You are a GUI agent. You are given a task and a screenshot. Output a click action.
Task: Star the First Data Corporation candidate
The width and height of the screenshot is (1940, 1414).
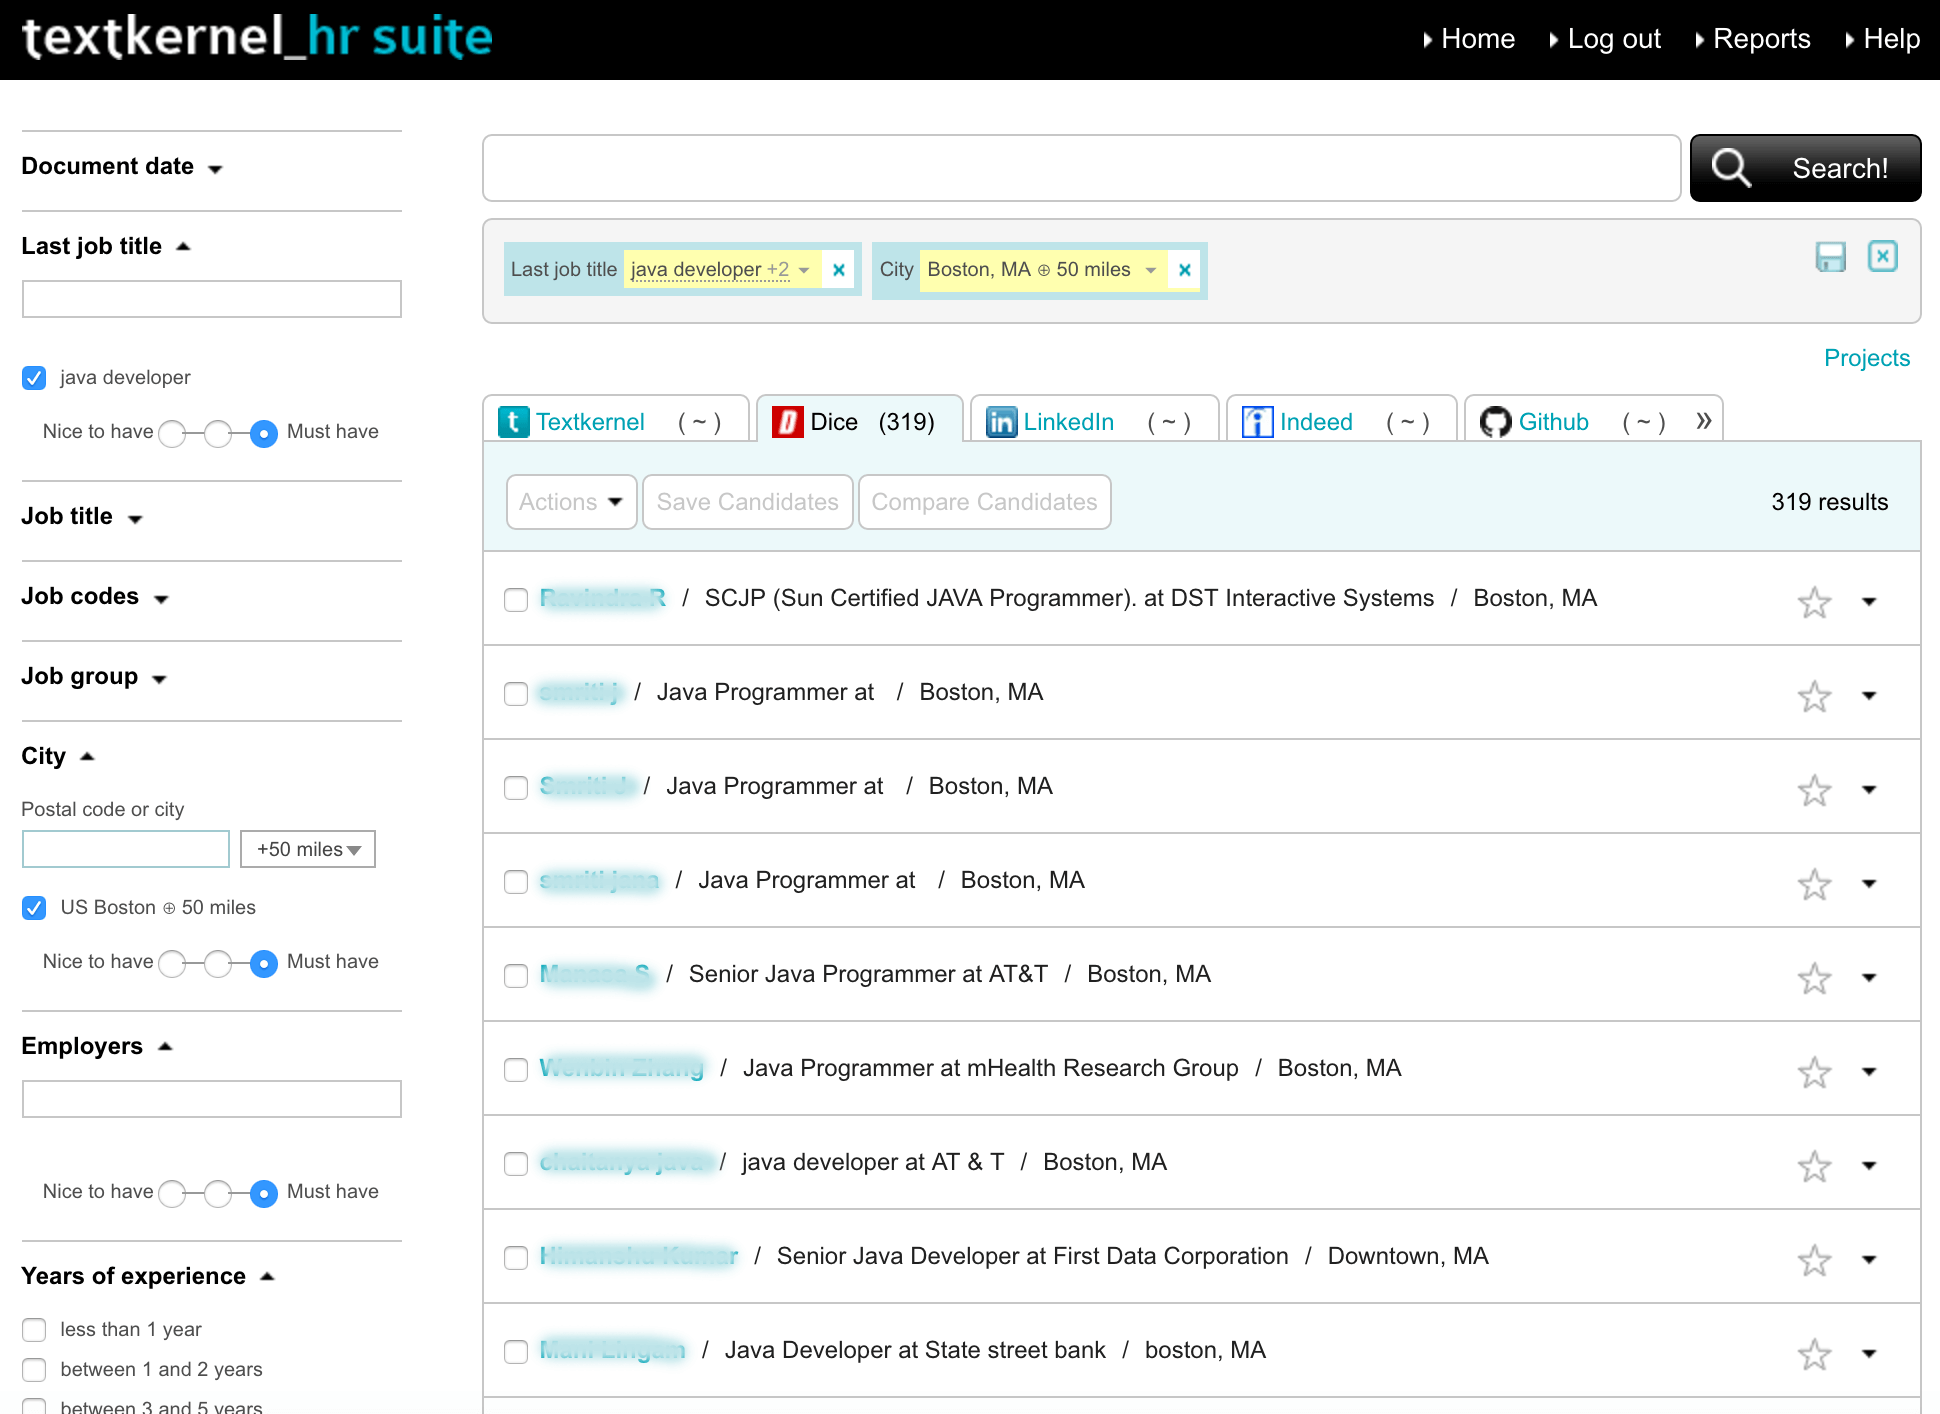point(1814,1260)
